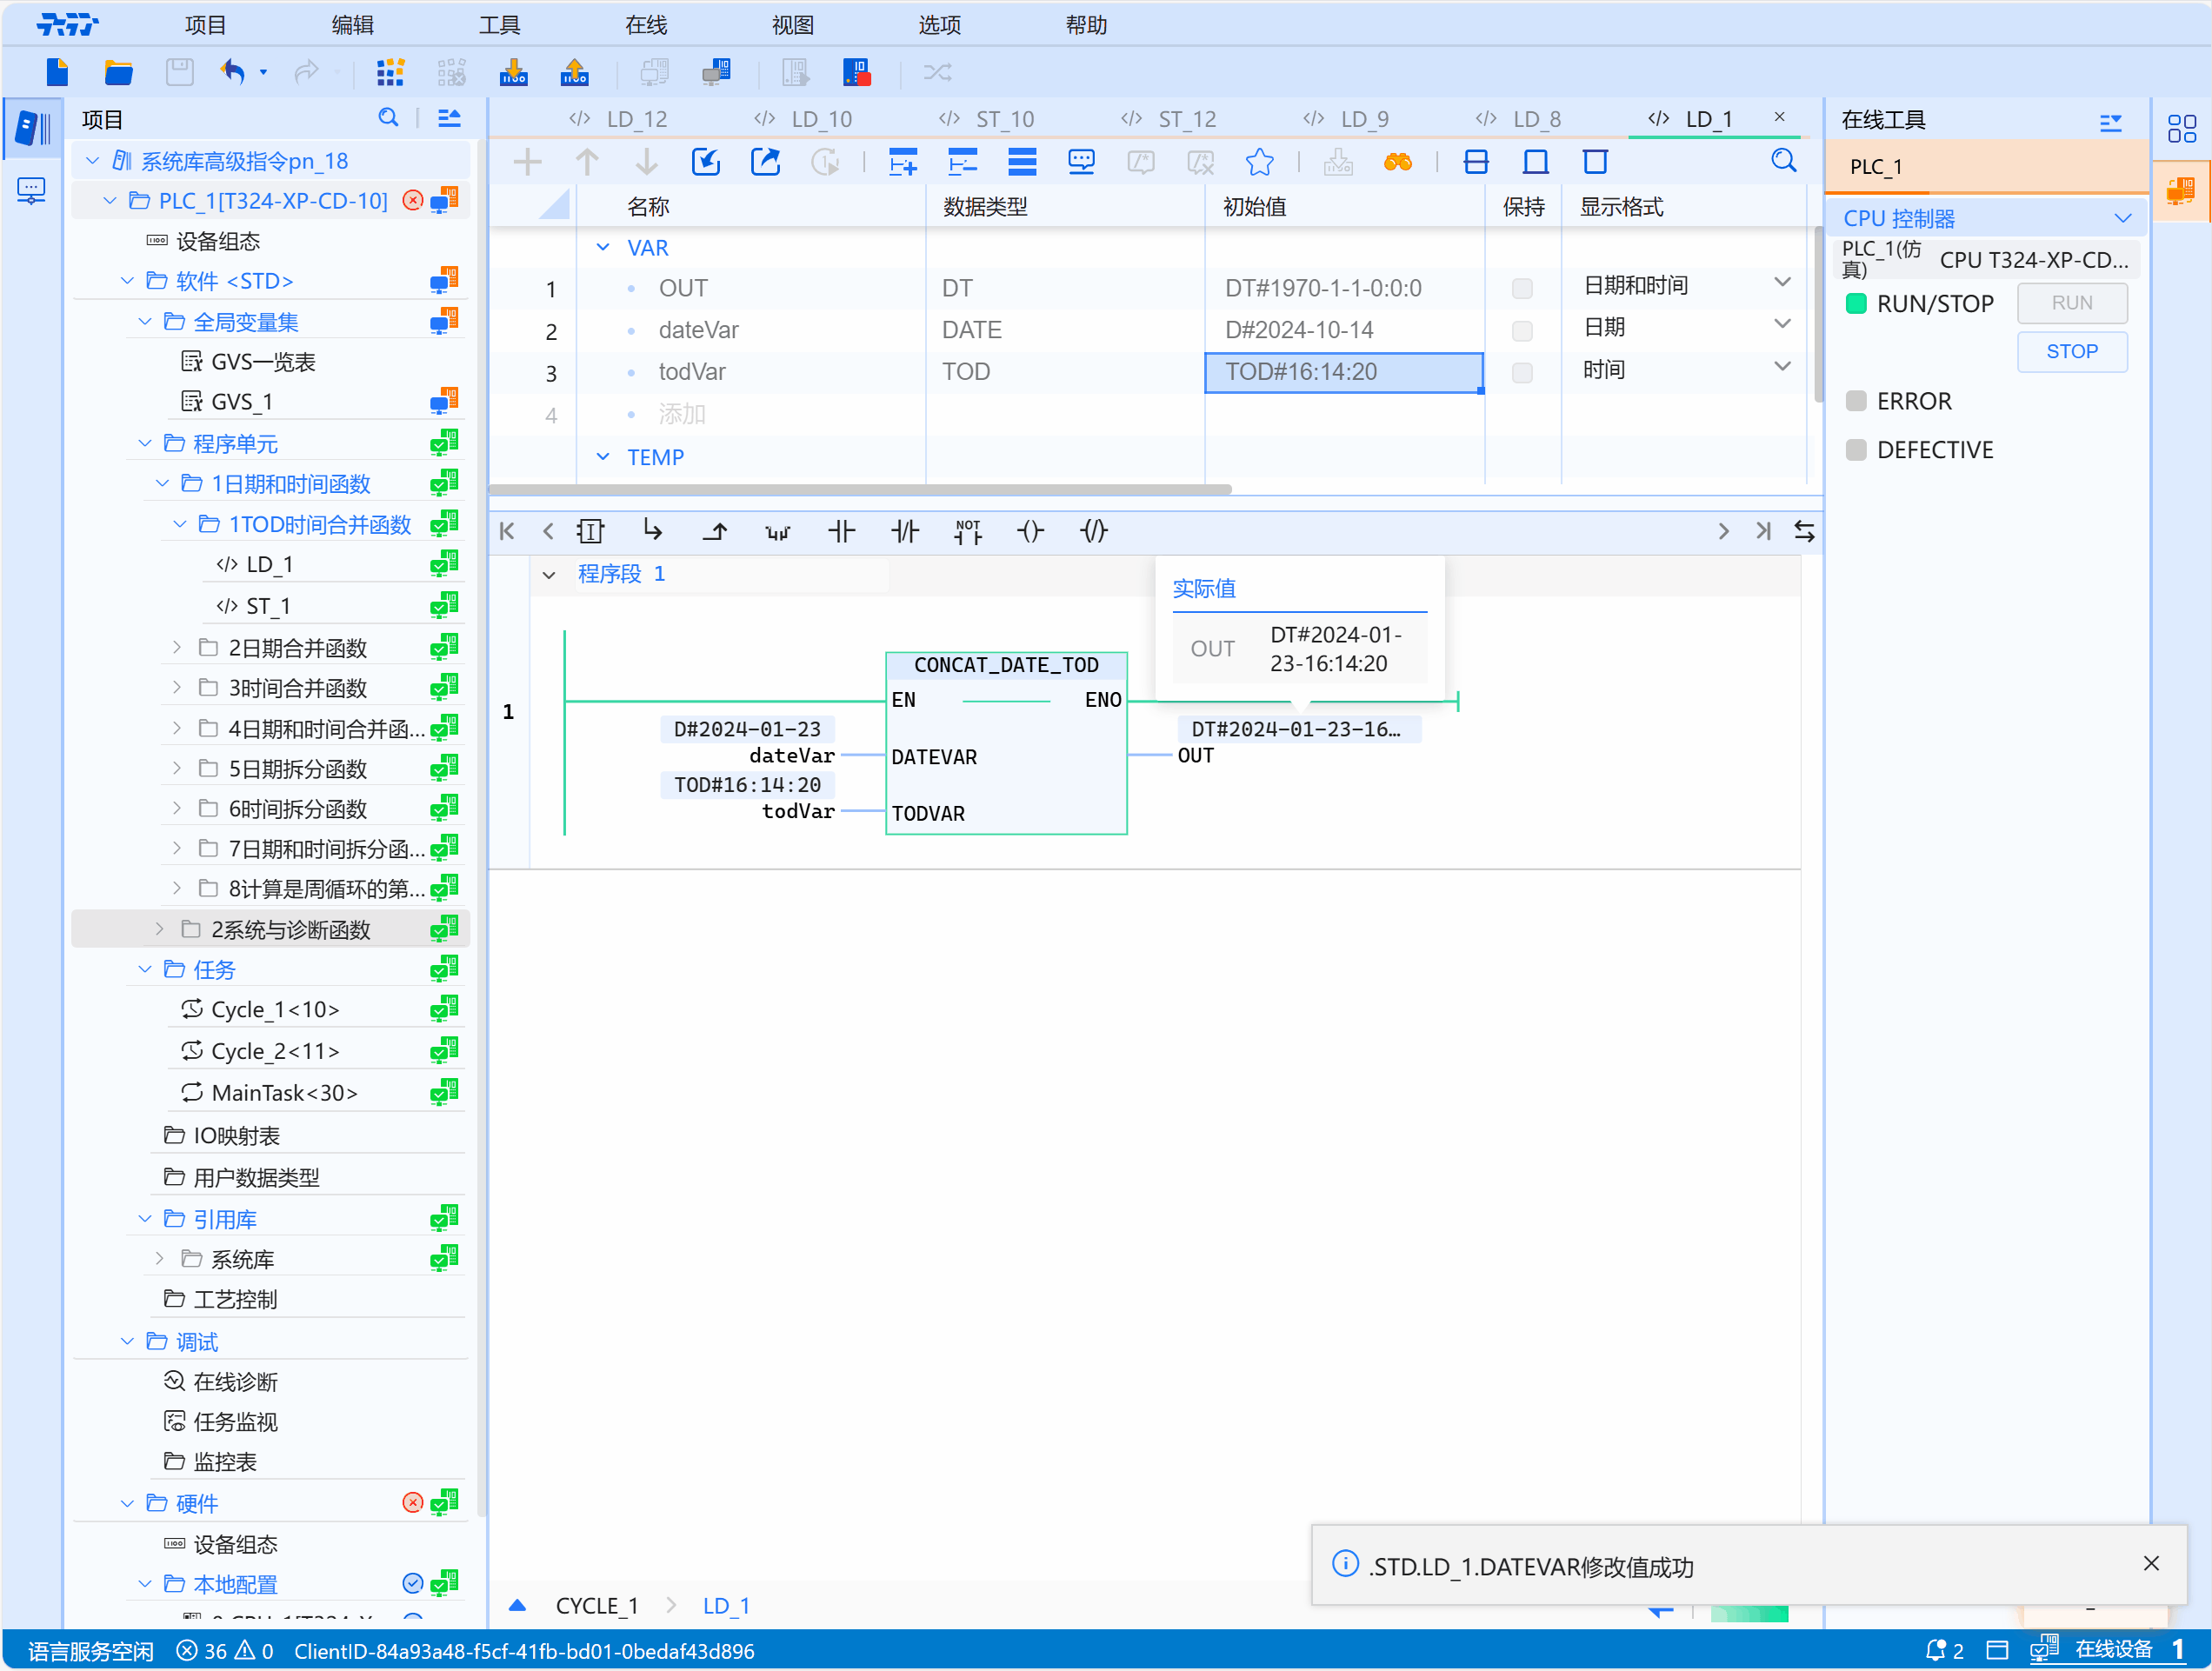Insert an output coil in the ladder editor

[1031, 531]
